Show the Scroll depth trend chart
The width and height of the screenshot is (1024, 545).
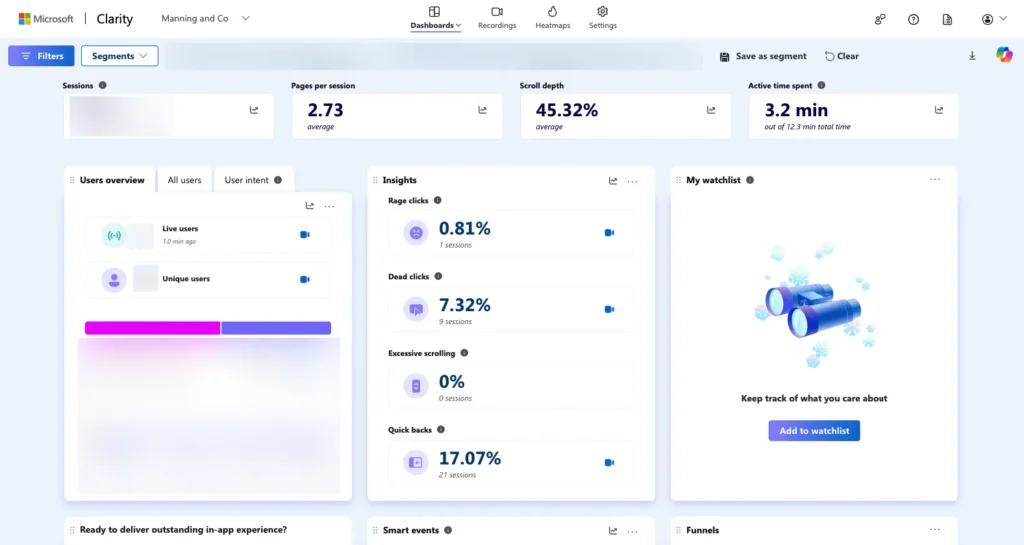pos(711,110)
